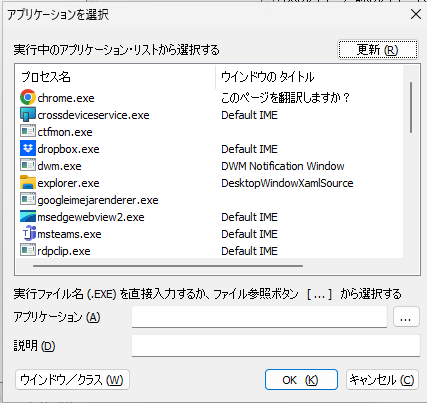This screenshot has height=403, width=427.
Task: Click the キャンセル (C) button
Action: point(382,380)
